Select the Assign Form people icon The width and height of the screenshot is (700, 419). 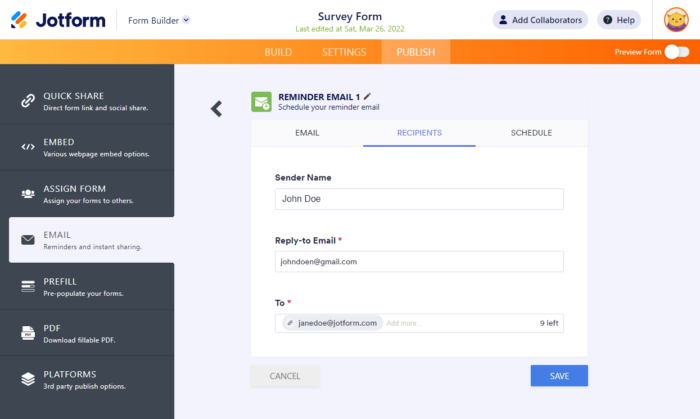click(x=28, y=194)
